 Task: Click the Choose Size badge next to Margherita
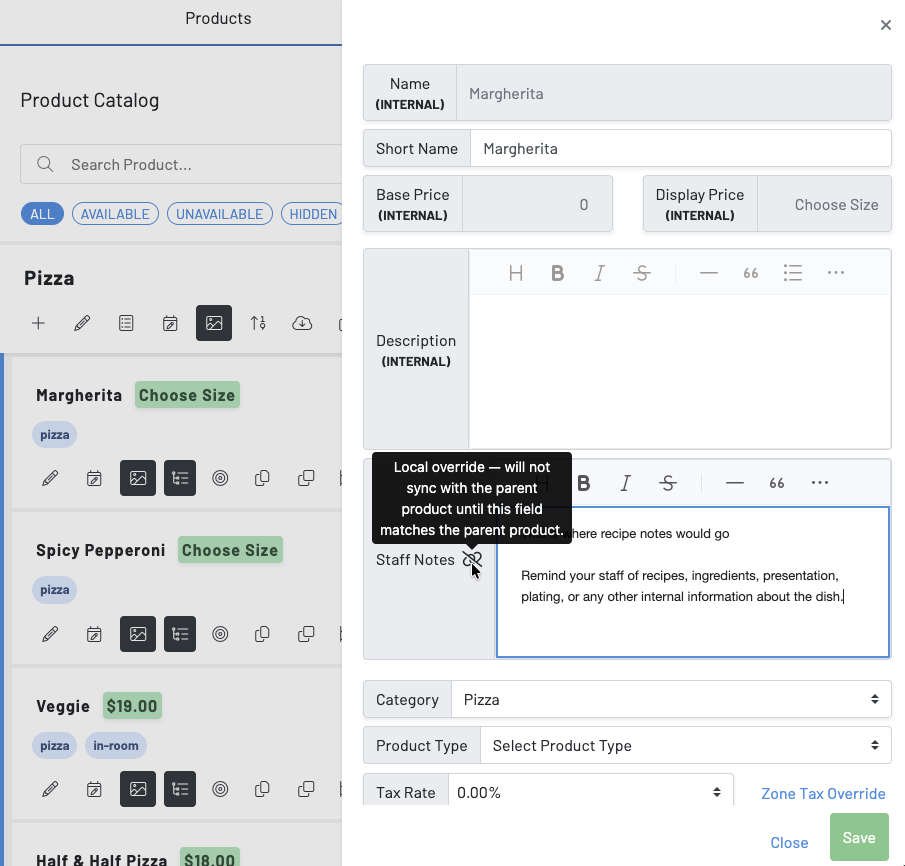click(x=187, y=395)
